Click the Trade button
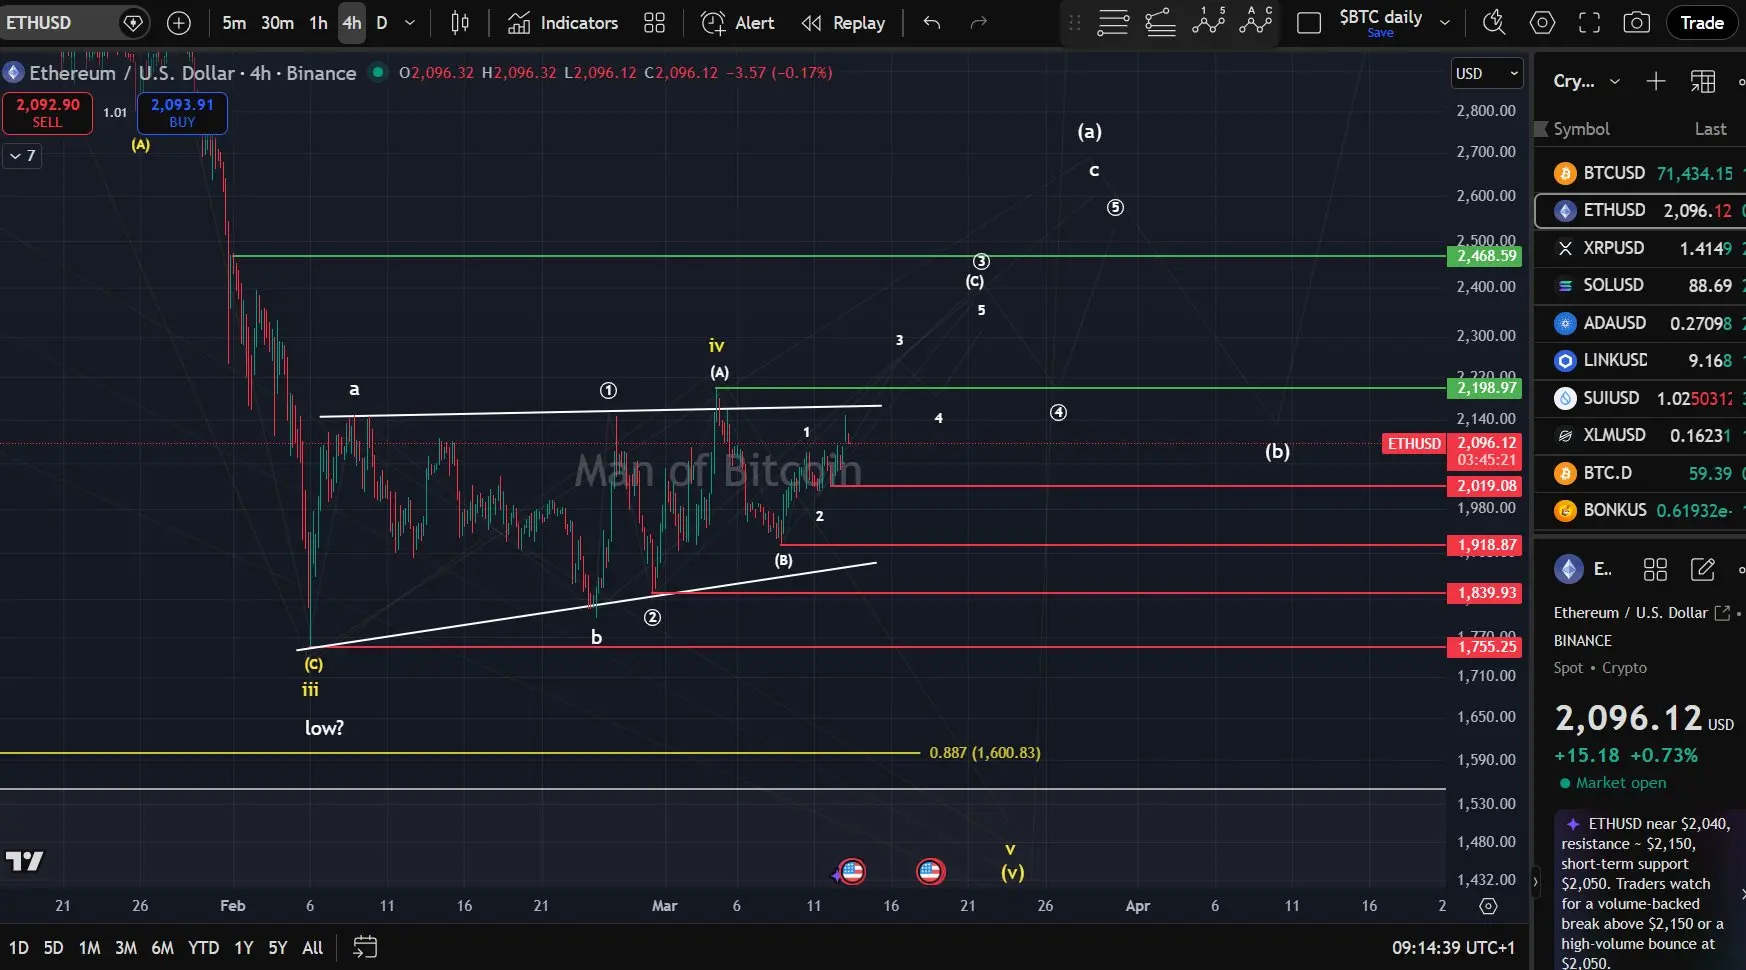The image size is (1746, 970). pos(1702,23)
